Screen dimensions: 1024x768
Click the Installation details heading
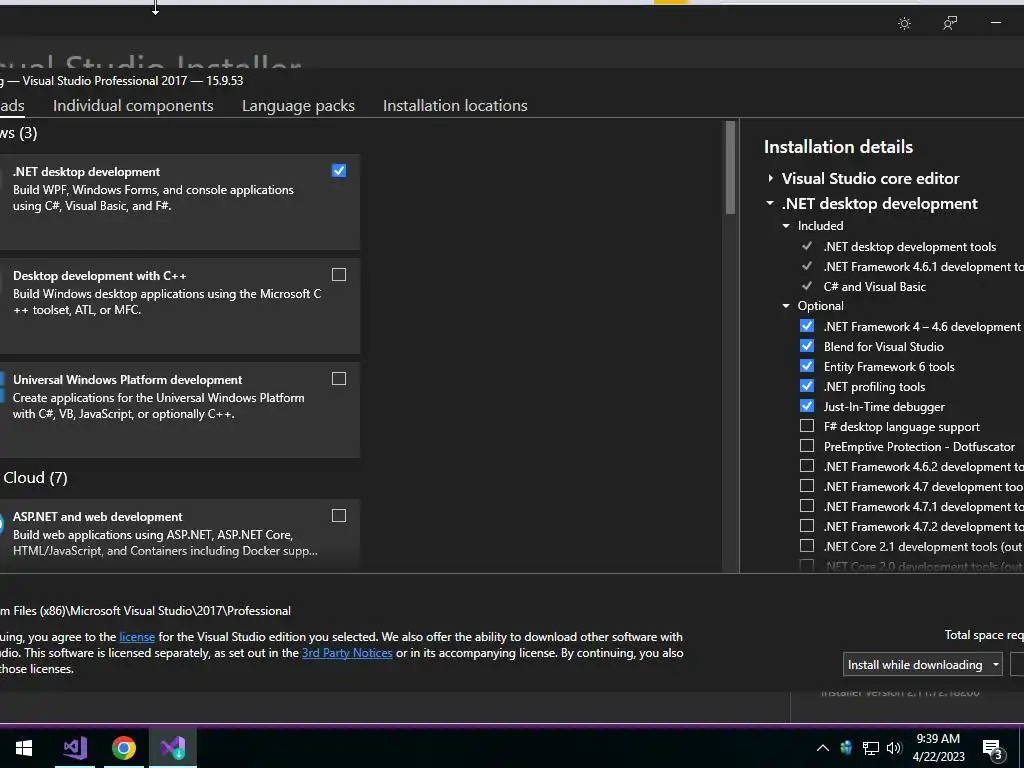tap(839, 147)
